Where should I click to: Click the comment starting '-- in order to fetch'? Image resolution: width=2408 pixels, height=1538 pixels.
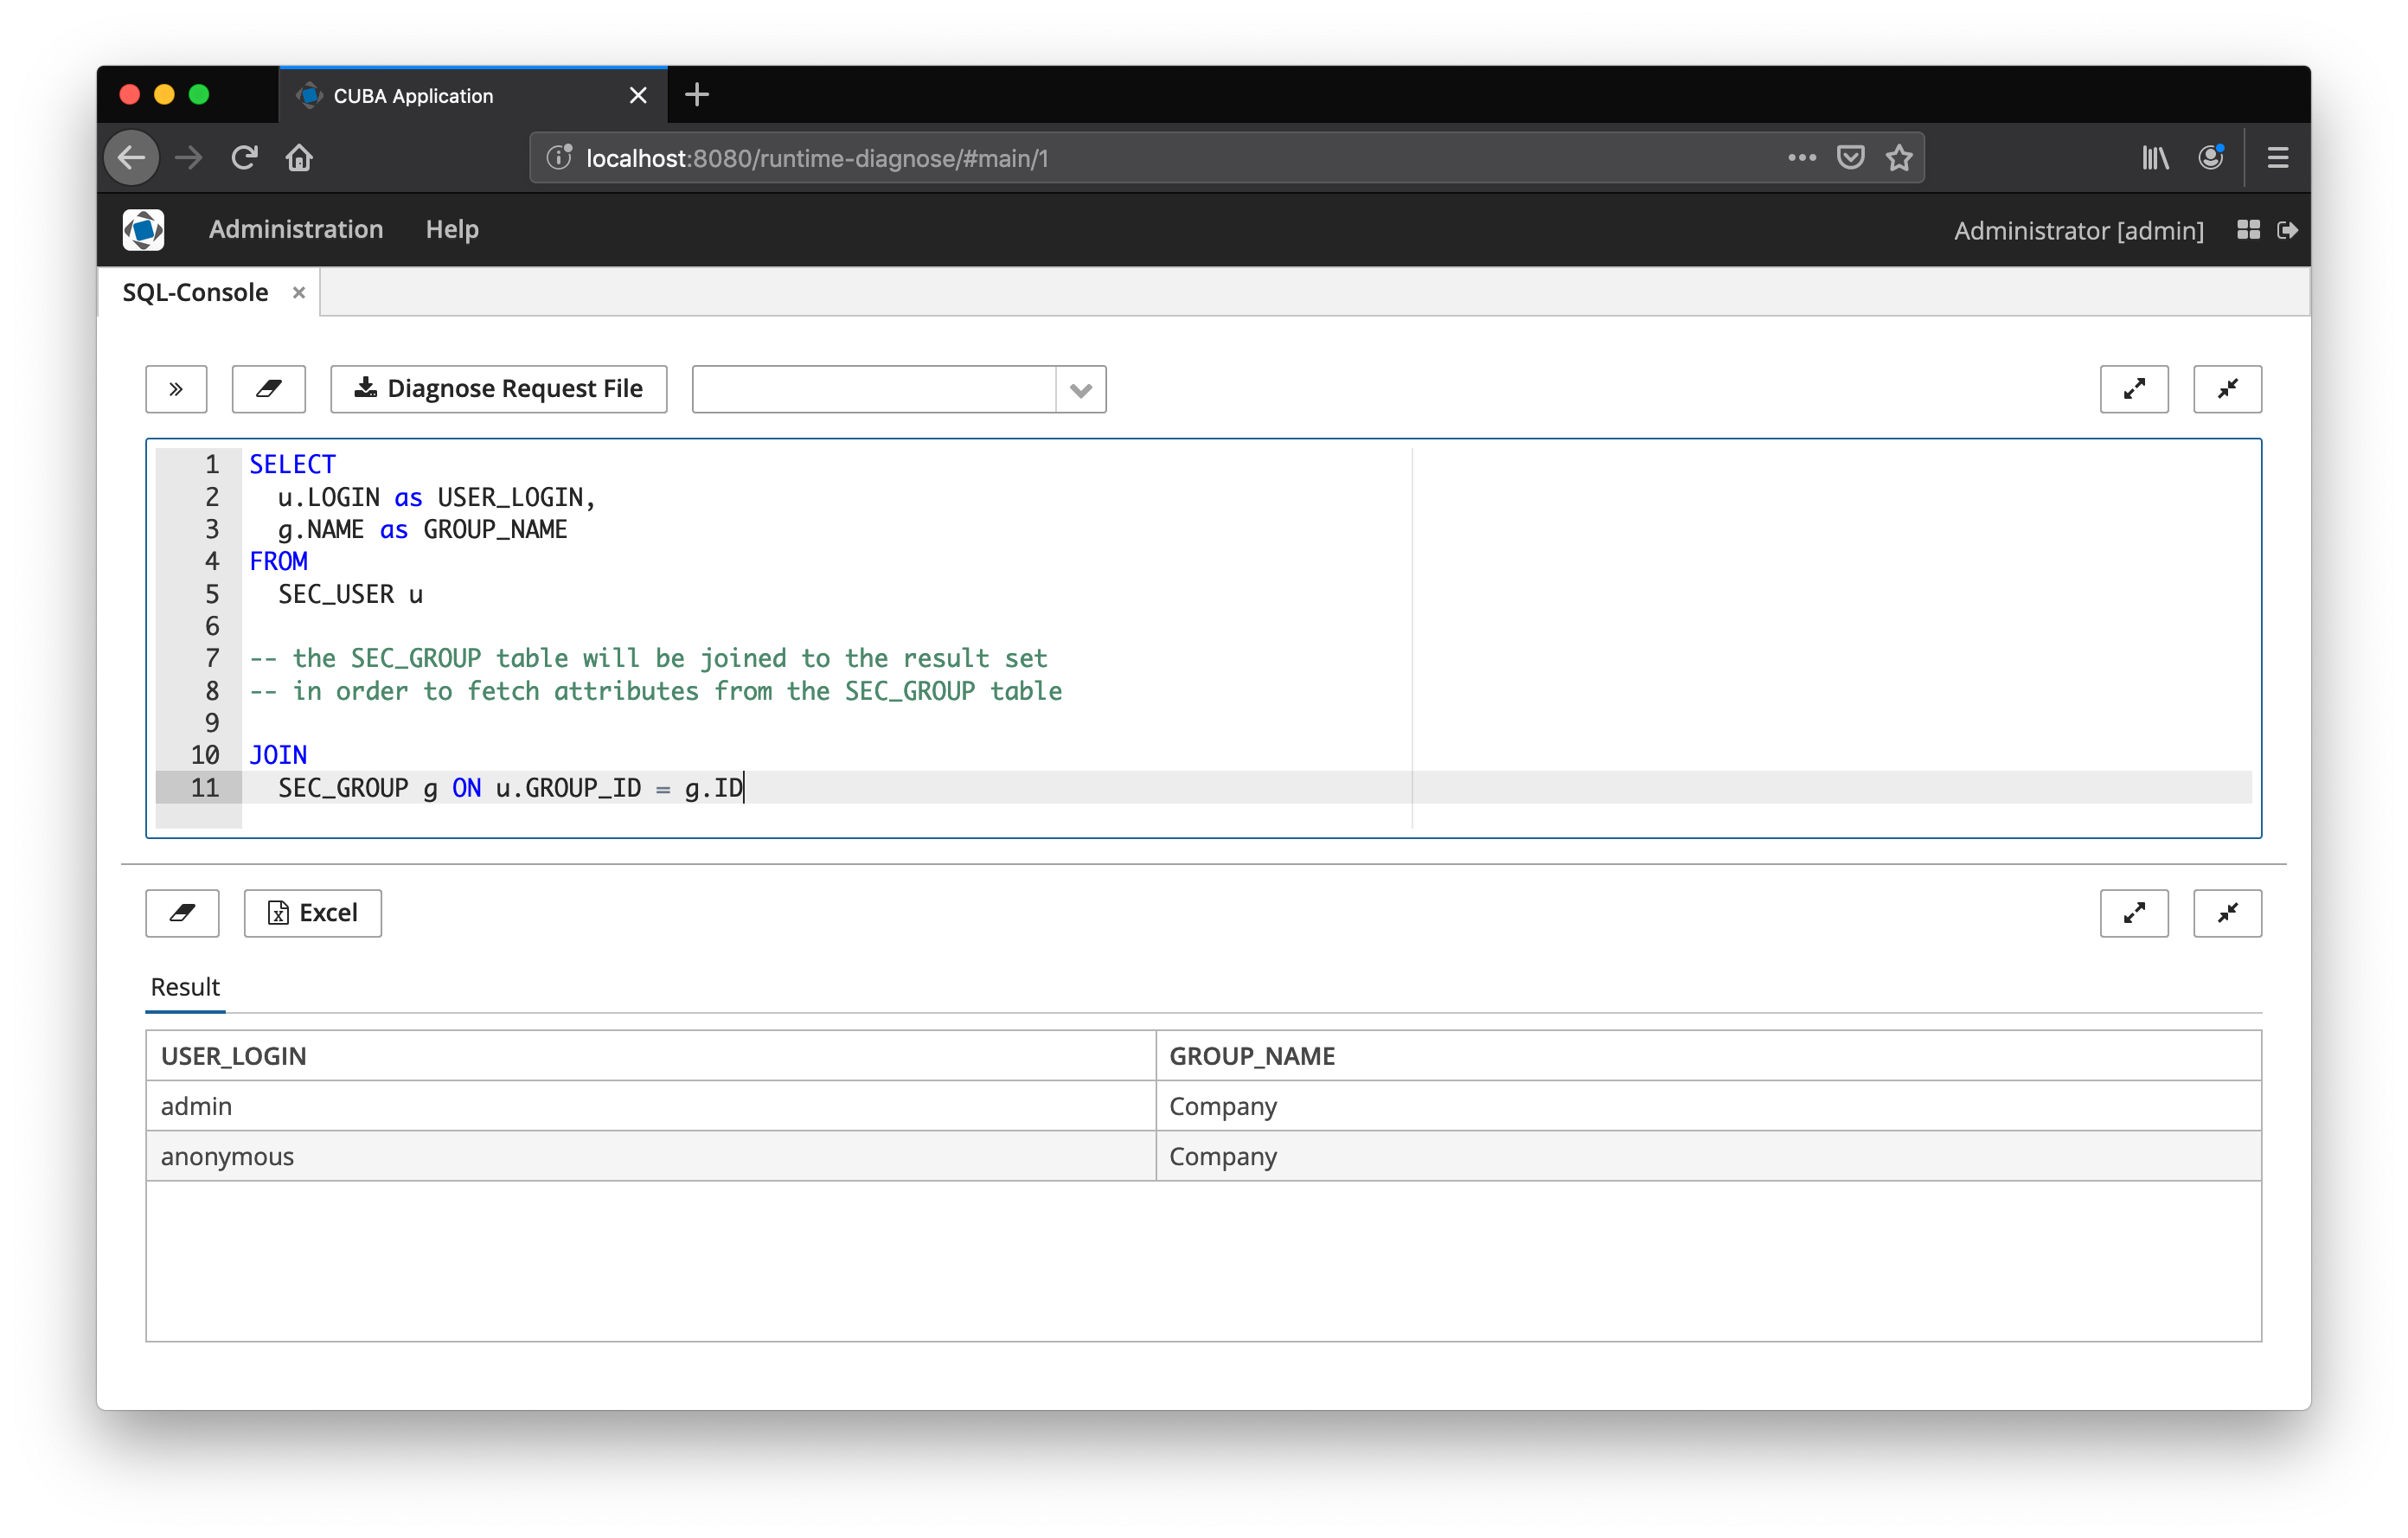coord(655,691)
